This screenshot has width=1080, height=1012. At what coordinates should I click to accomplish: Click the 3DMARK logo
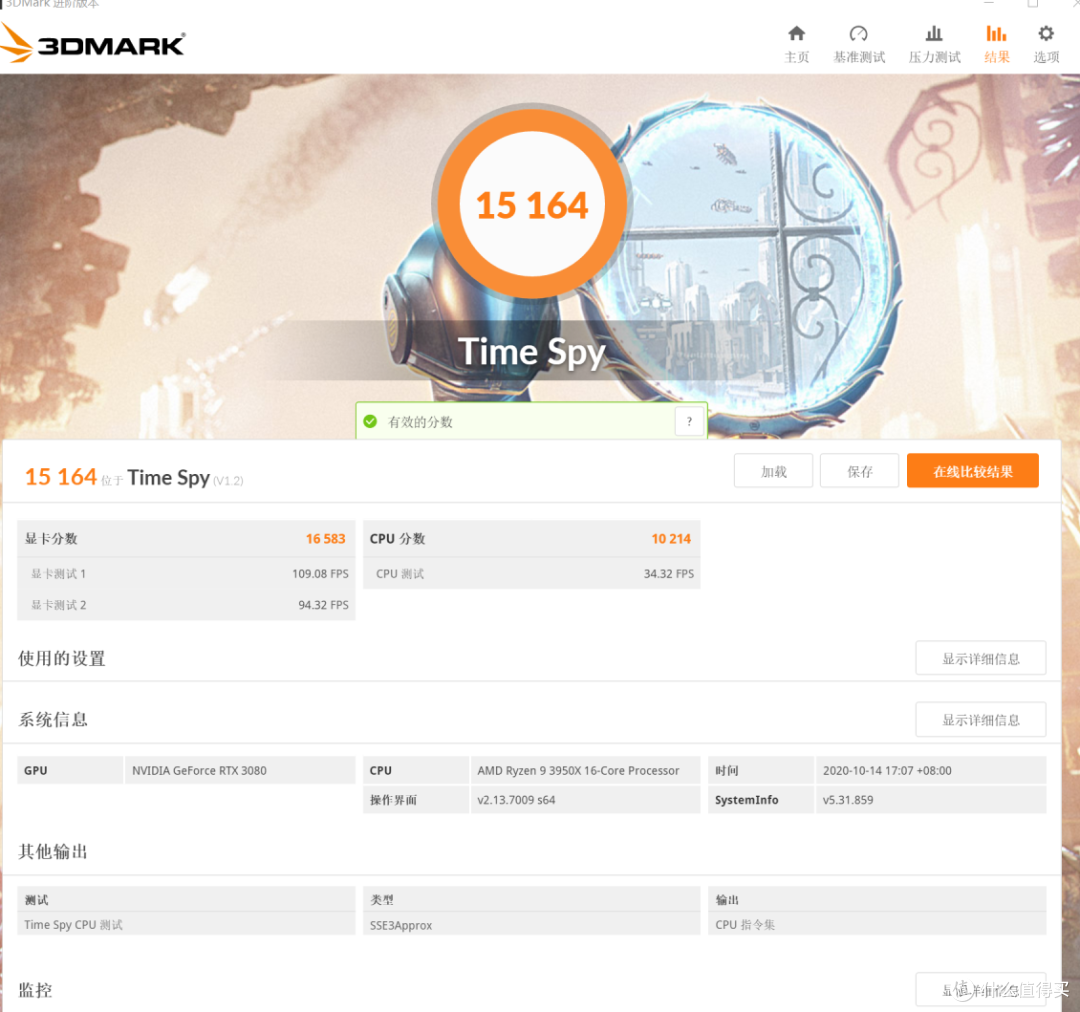(x=92, y=44)
